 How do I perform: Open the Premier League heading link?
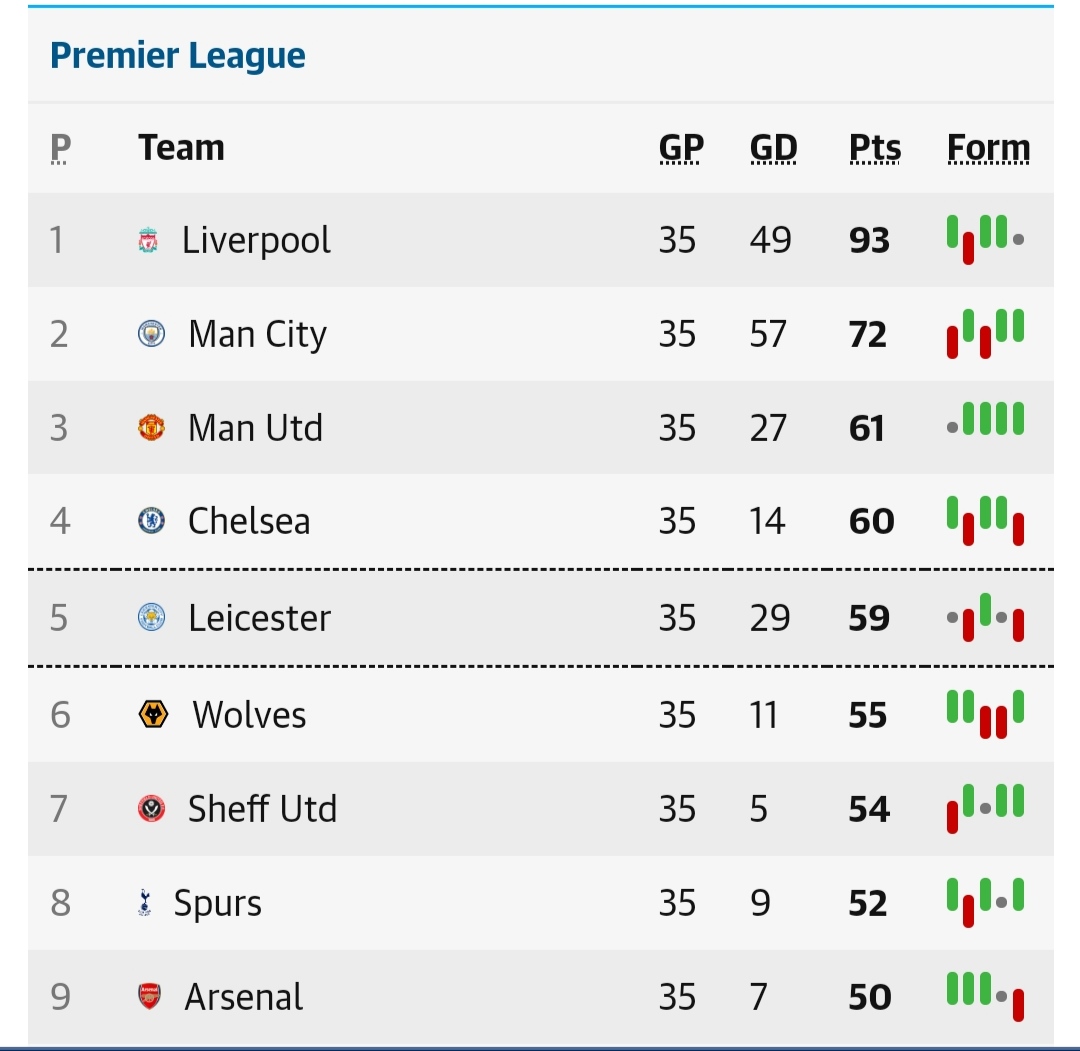pos(178,55)
